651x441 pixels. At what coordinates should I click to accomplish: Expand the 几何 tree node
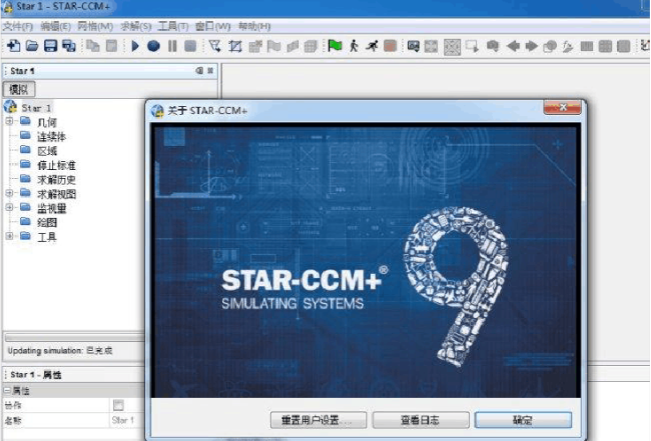pos(9,121)
